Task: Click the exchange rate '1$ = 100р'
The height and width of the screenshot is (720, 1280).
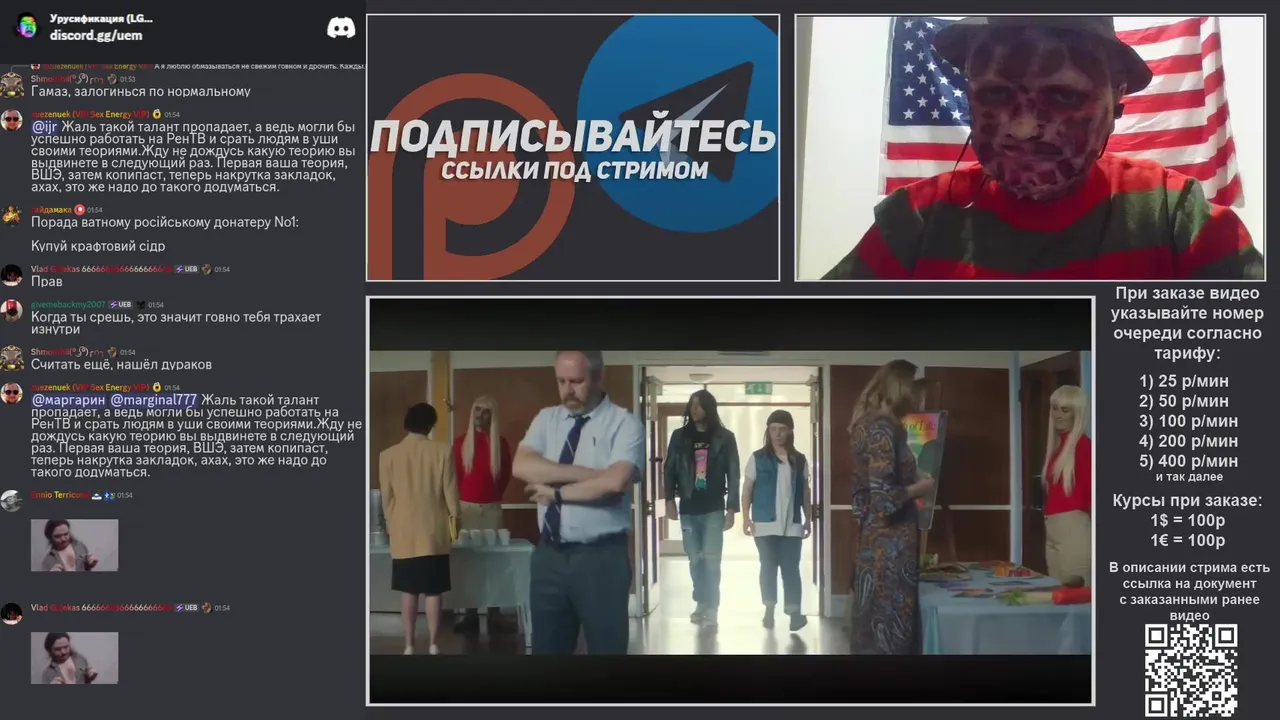Action: coord(1187,521)
